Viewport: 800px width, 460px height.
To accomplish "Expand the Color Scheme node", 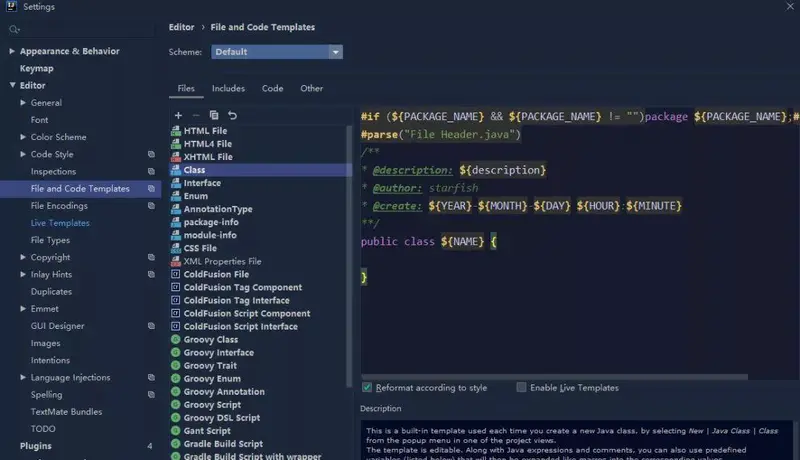I will pos(23,137).
